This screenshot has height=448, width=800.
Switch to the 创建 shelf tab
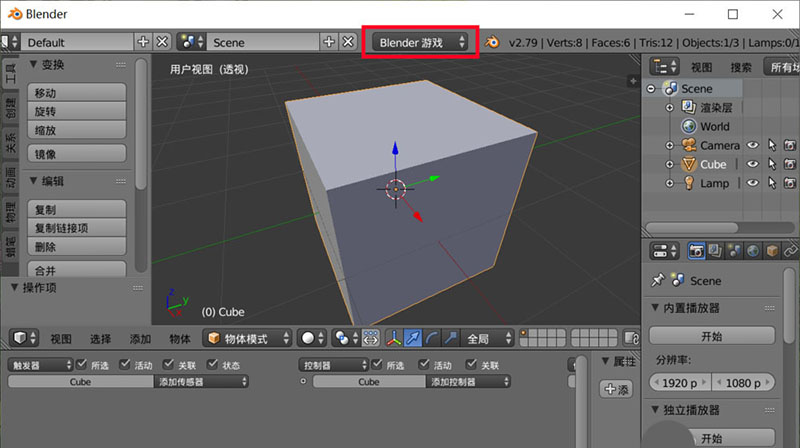[10, 109]
